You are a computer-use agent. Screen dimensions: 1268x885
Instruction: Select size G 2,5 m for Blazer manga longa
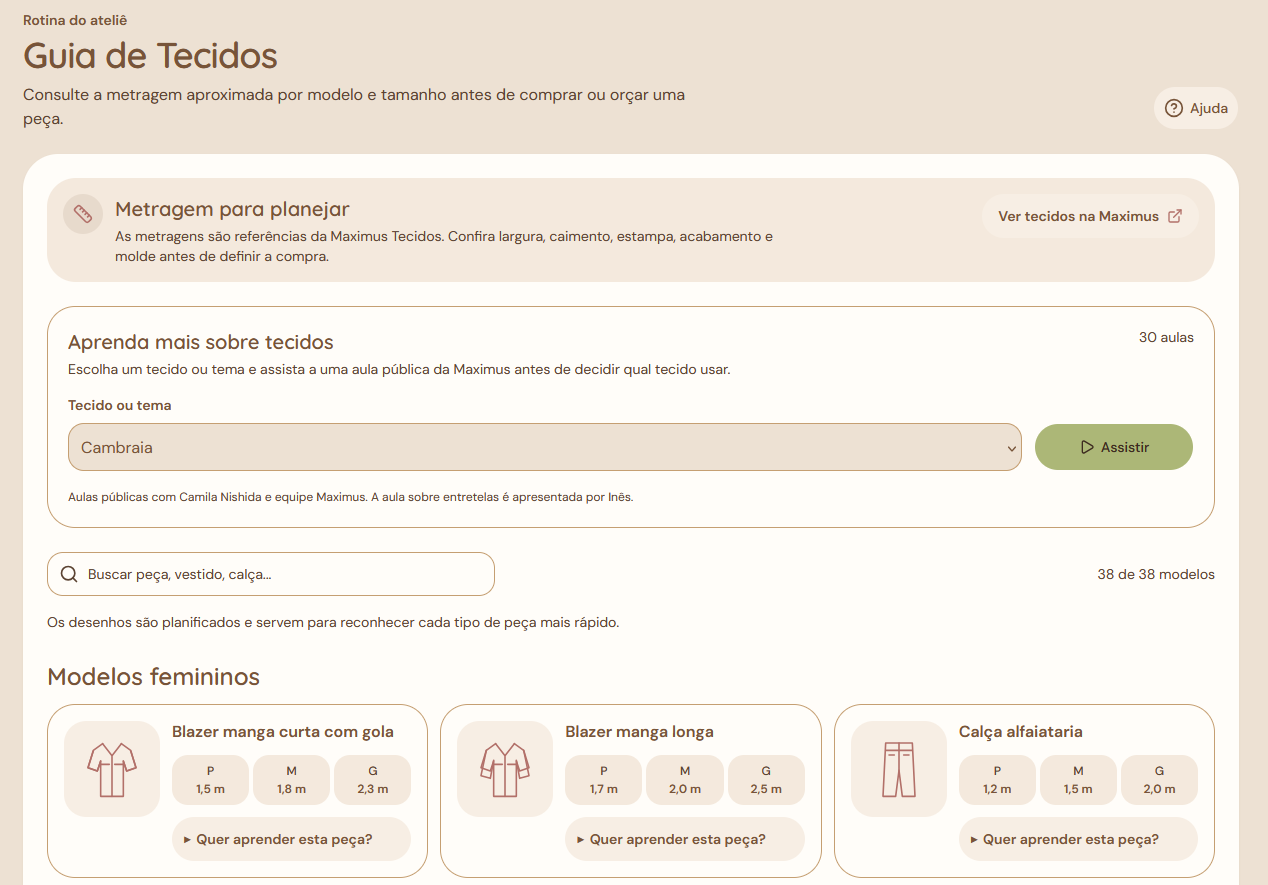click(766, 780)
